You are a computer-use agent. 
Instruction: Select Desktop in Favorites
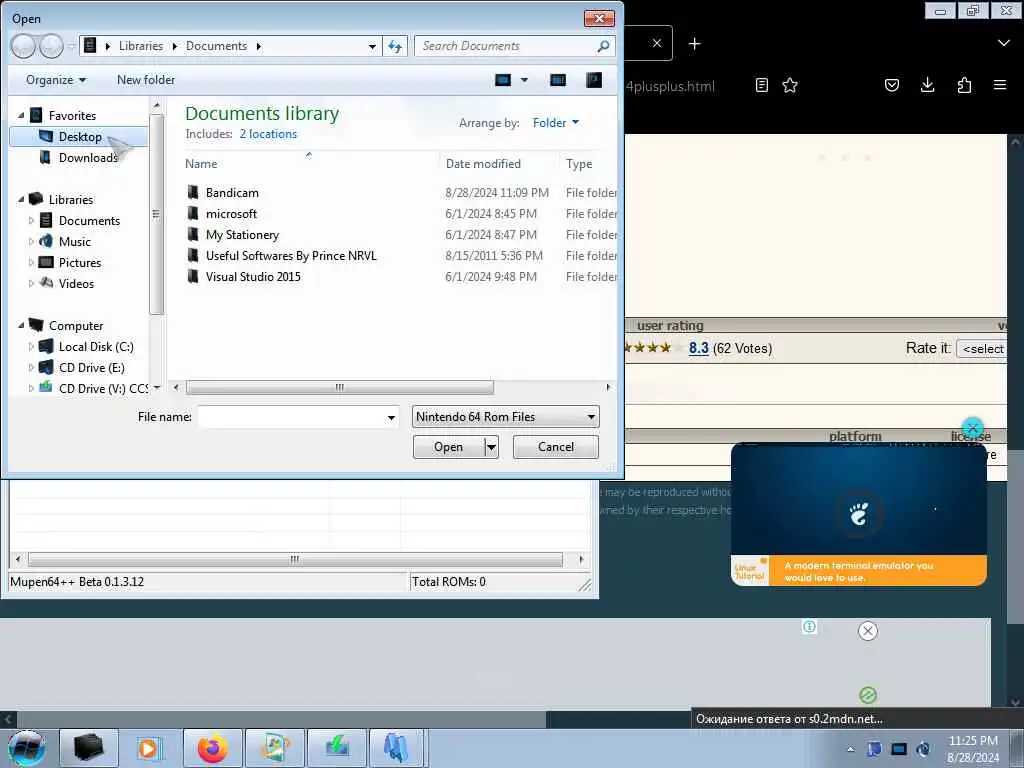click(79, 136)
